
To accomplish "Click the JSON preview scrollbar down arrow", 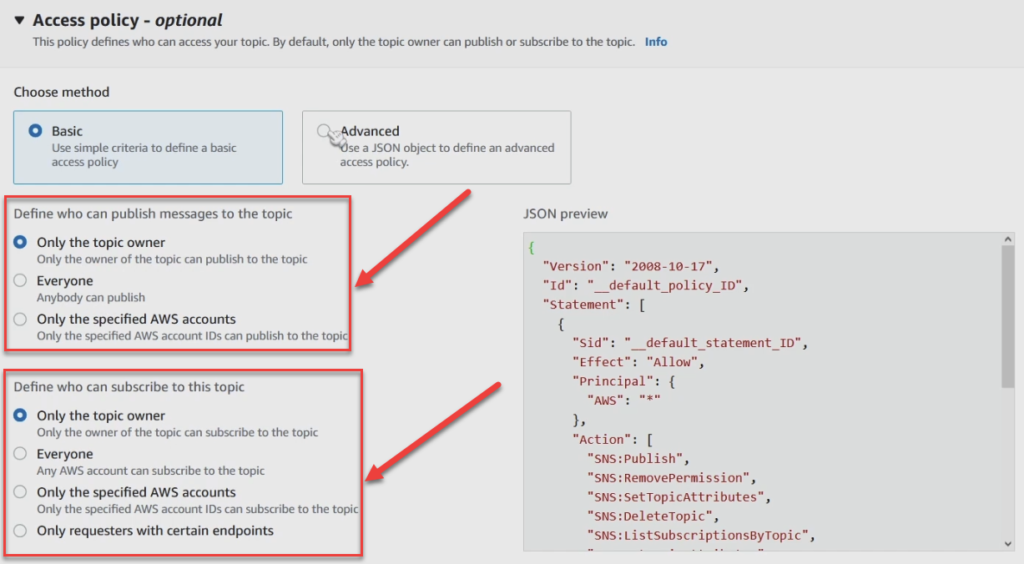I will [1007, 543].
